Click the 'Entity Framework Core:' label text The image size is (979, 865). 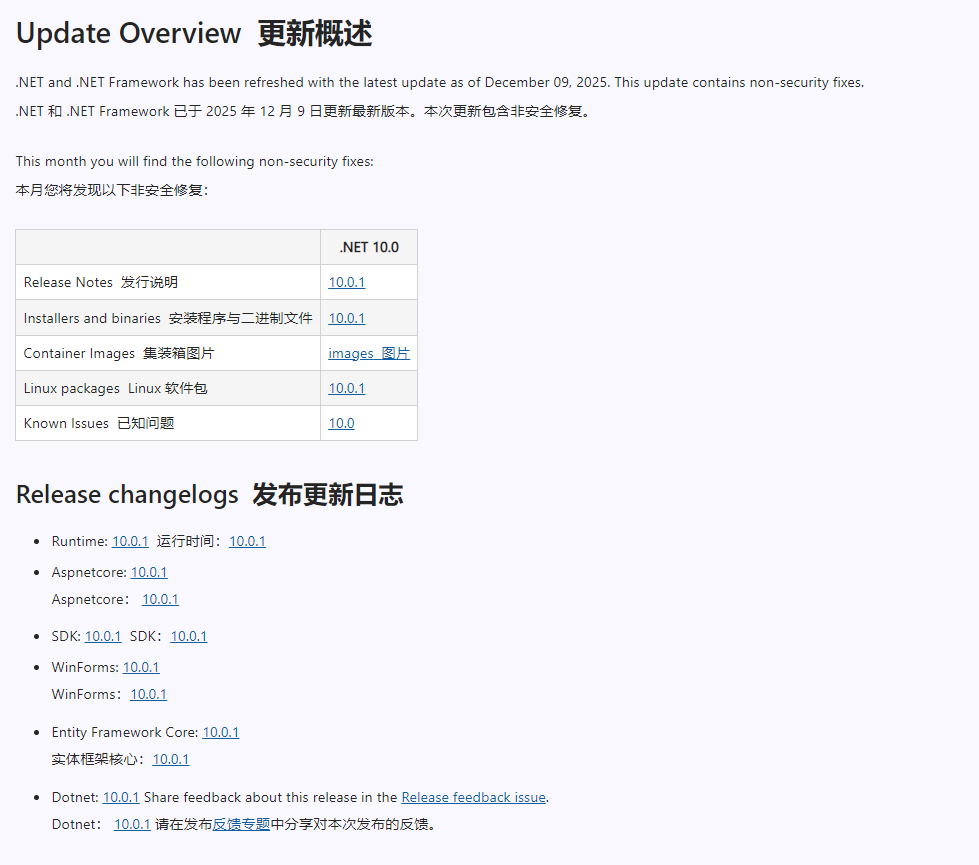click(x=125, y=733)
